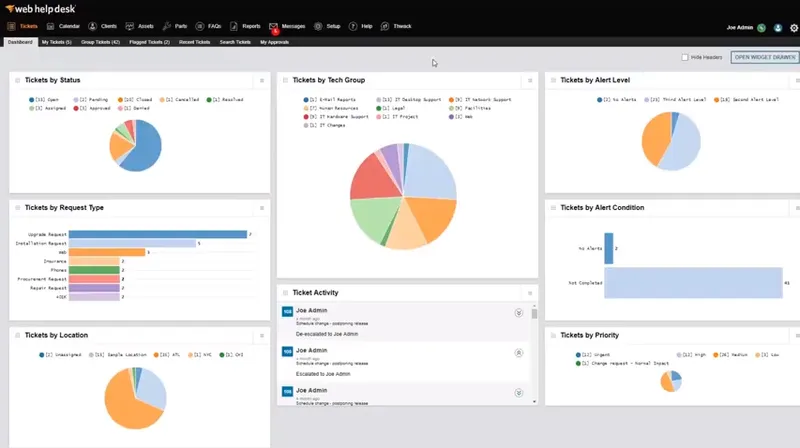Toggle IT Desktop Support legend entry
The width and height of the screenshot is (800, 448).
(409, 99)
